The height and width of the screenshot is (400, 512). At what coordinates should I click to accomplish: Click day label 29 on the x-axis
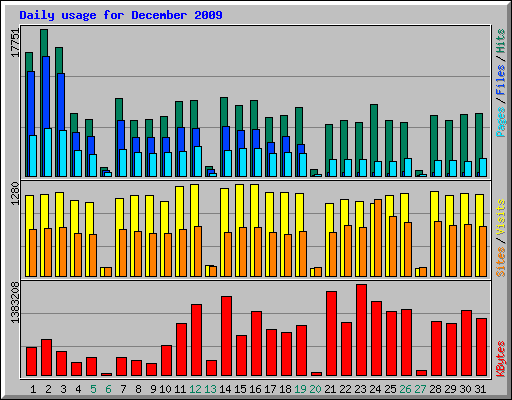(450, 389)
